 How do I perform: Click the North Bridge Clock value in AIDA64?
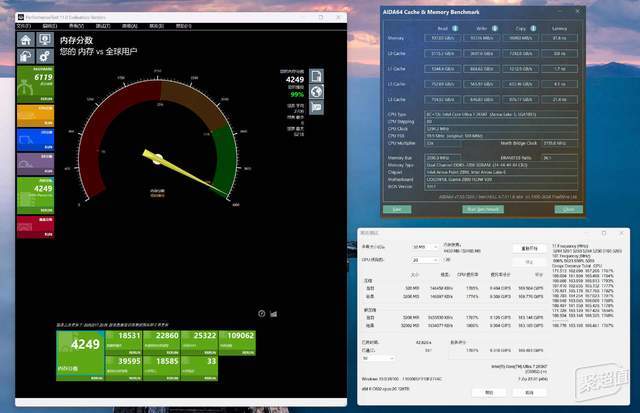click(x=559, y=143)
